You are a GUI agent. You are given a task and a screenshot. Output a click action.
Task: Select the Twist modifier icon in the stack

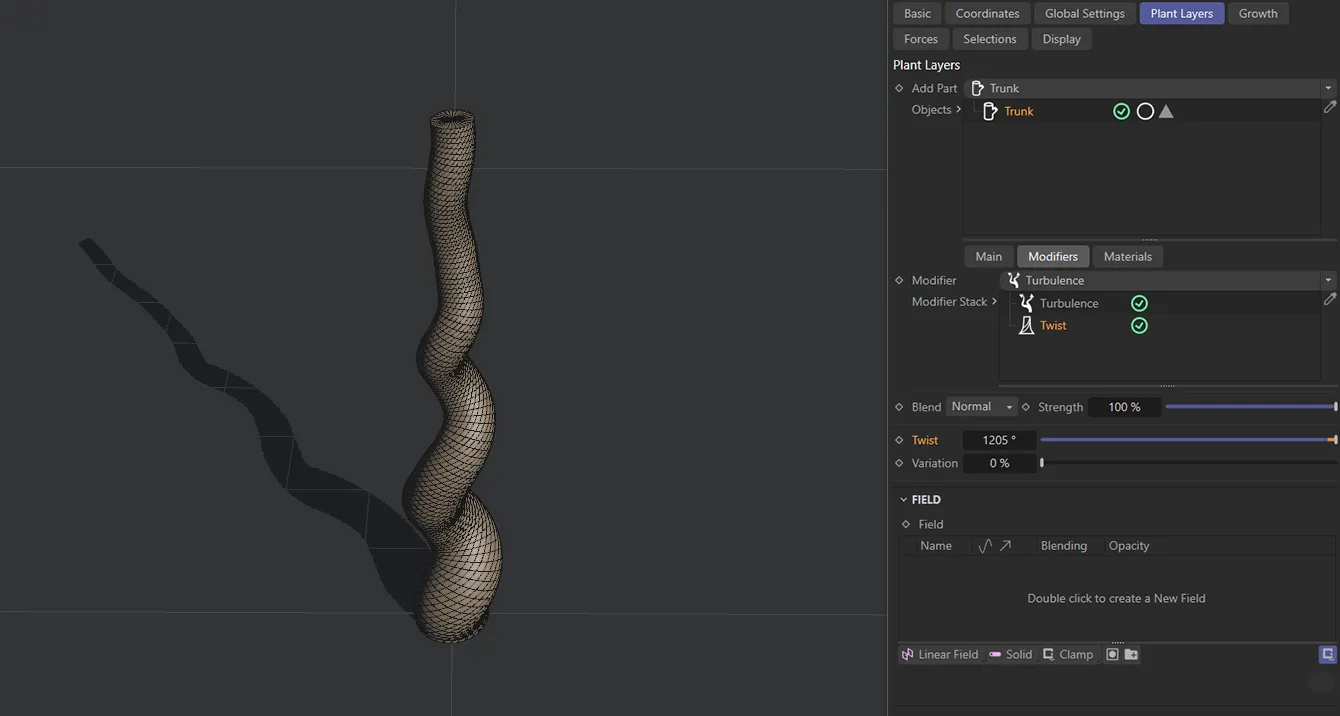click(1027, 325)
